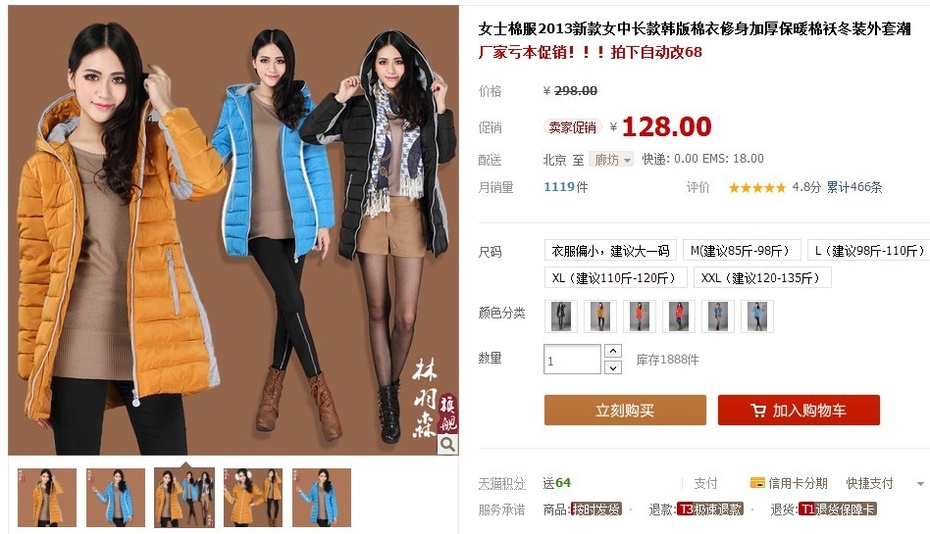Click the 立刻购买 button
This screenshot has height=534, width=930.
pos(625,410)
